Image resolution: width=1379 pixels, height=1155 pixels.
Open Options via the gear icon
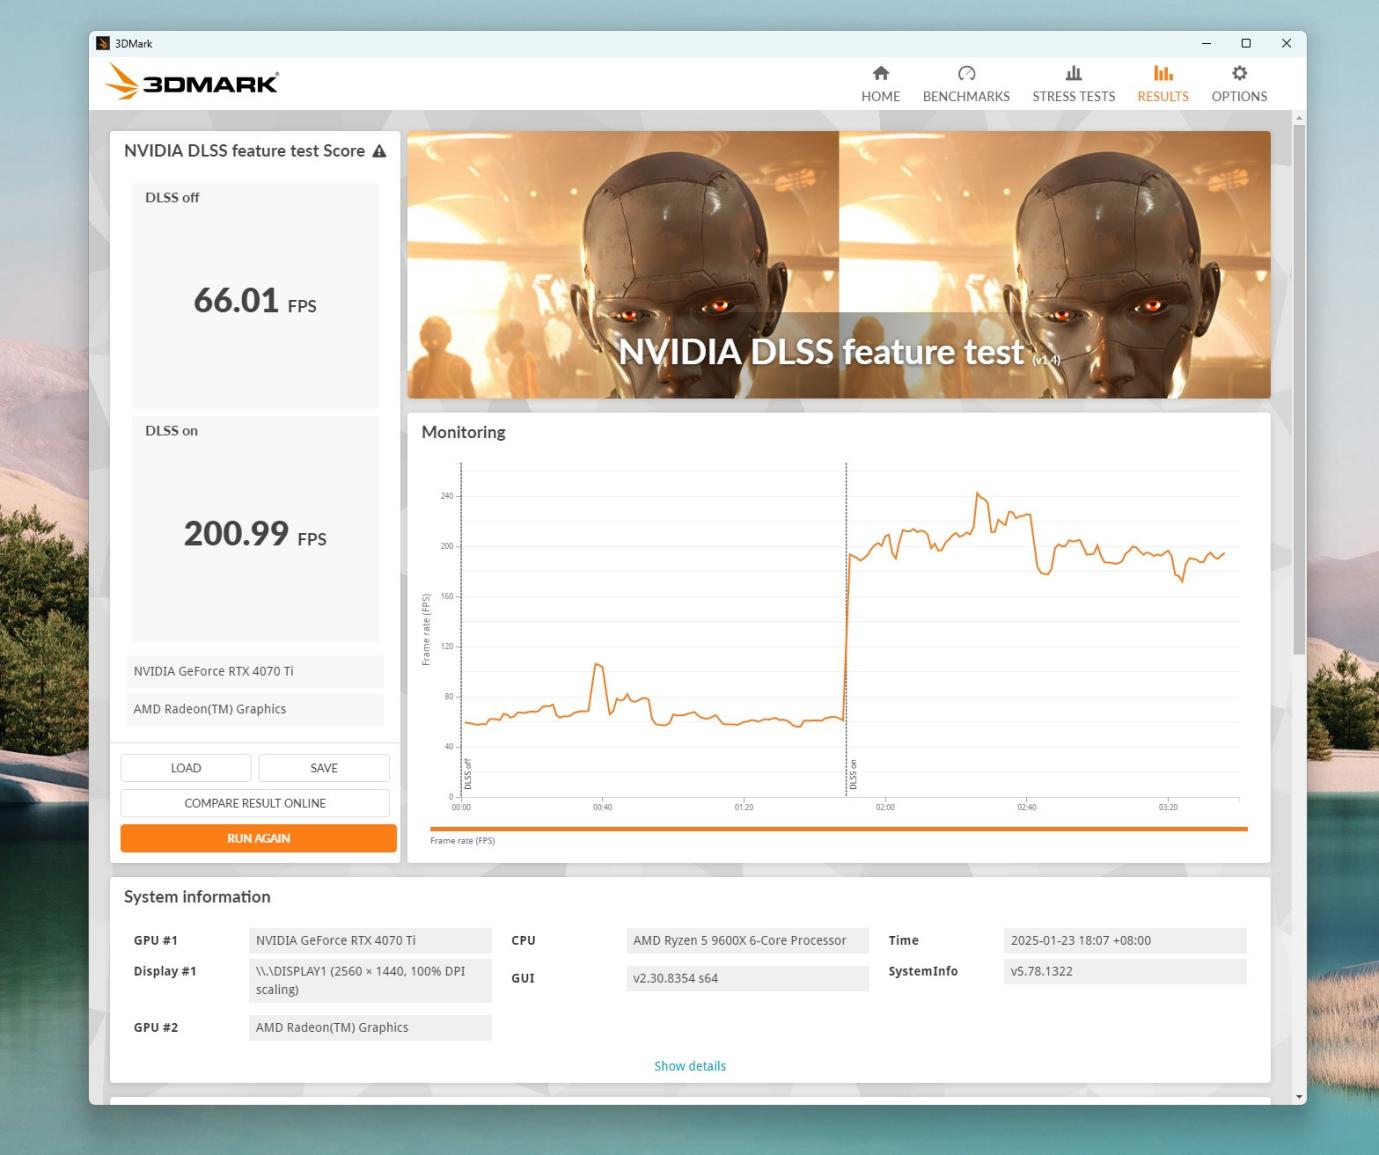[1239, 73]
